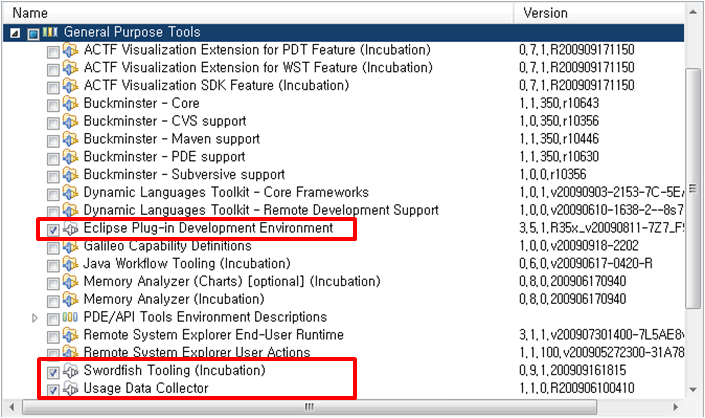The height and width of the screenshot is (418, 705).
Task: Click the Memory Analyzer (Incubation) feature icon
Action: click(x=70, y=300)
